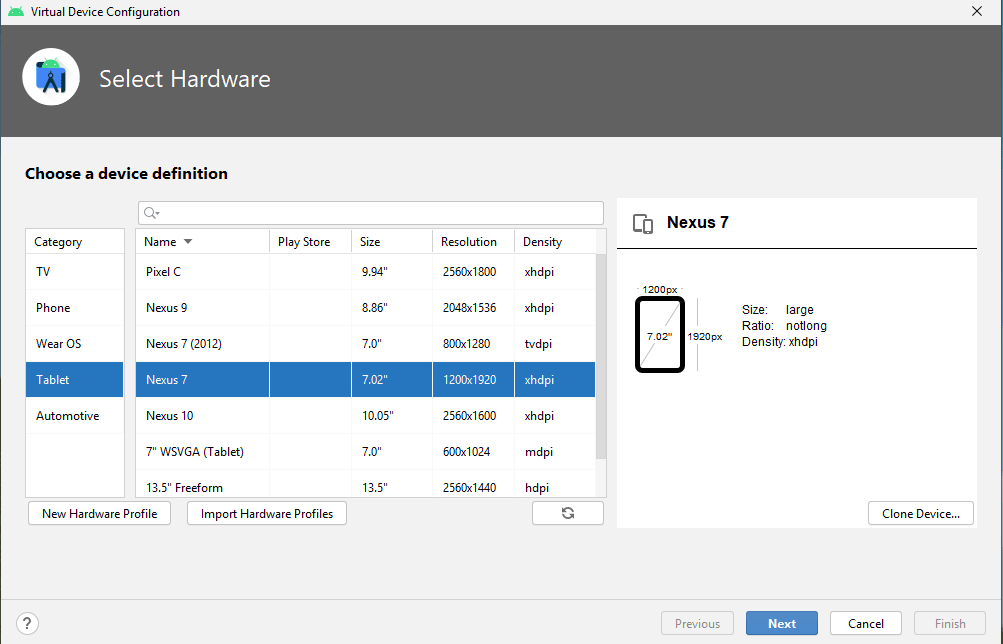The width and height of the screenshot is (1003, 644).
Task: Select the Pixel C device row
Action: (x=365, y=272)
